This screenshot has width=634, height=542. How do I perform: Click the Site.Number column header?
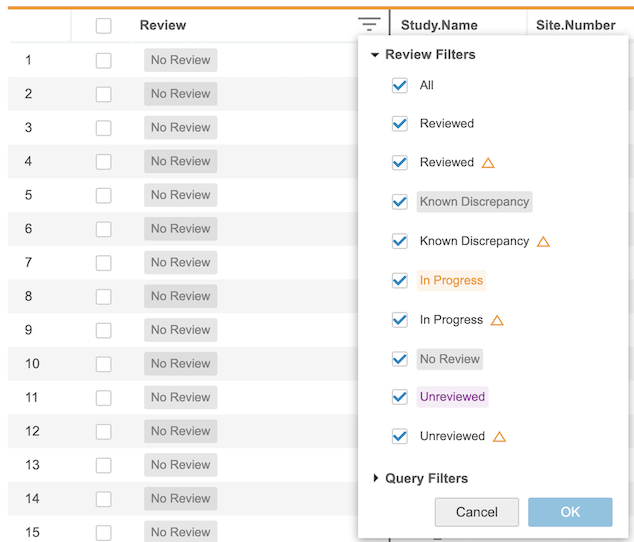(575, 25)
